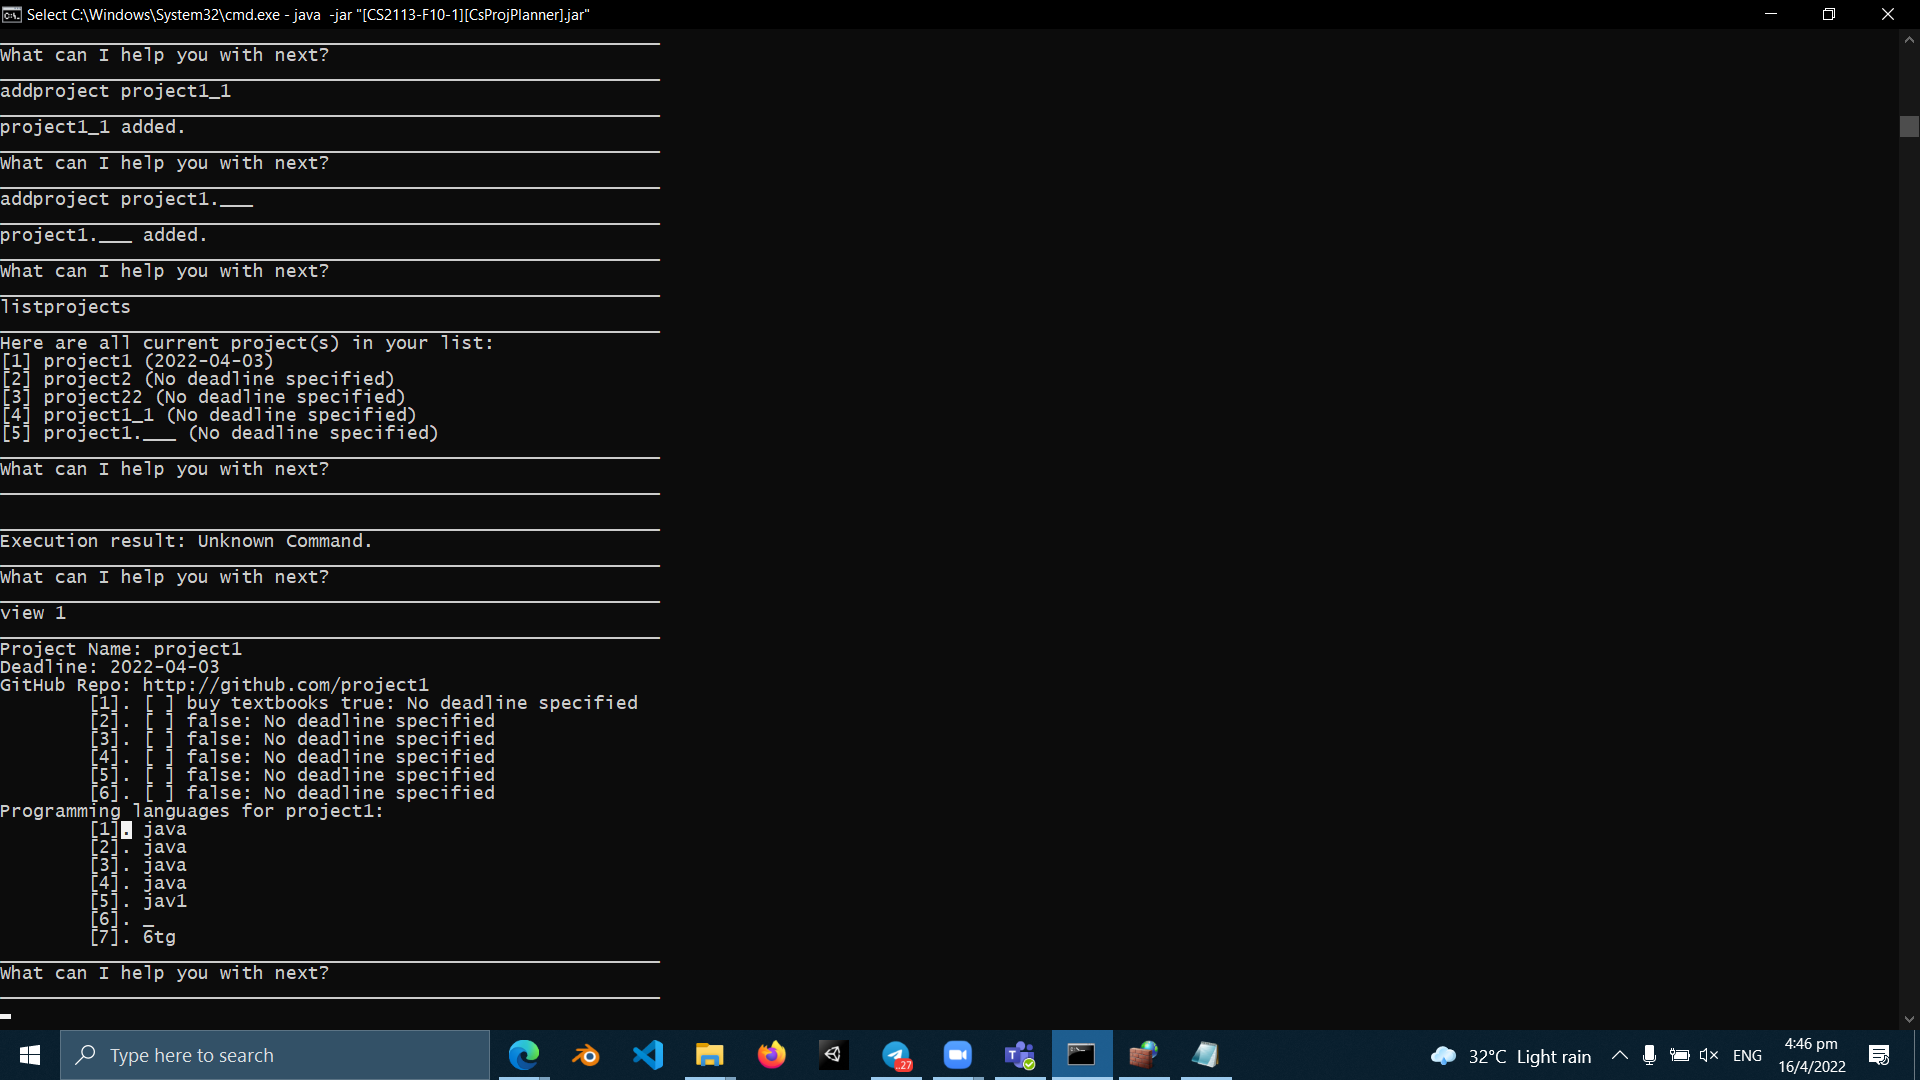Image resolution: width=1920 pixels, height=1080 pixels.
Task: Launch Firefox from the taskbar
Action: click(x=772, y=1055)
